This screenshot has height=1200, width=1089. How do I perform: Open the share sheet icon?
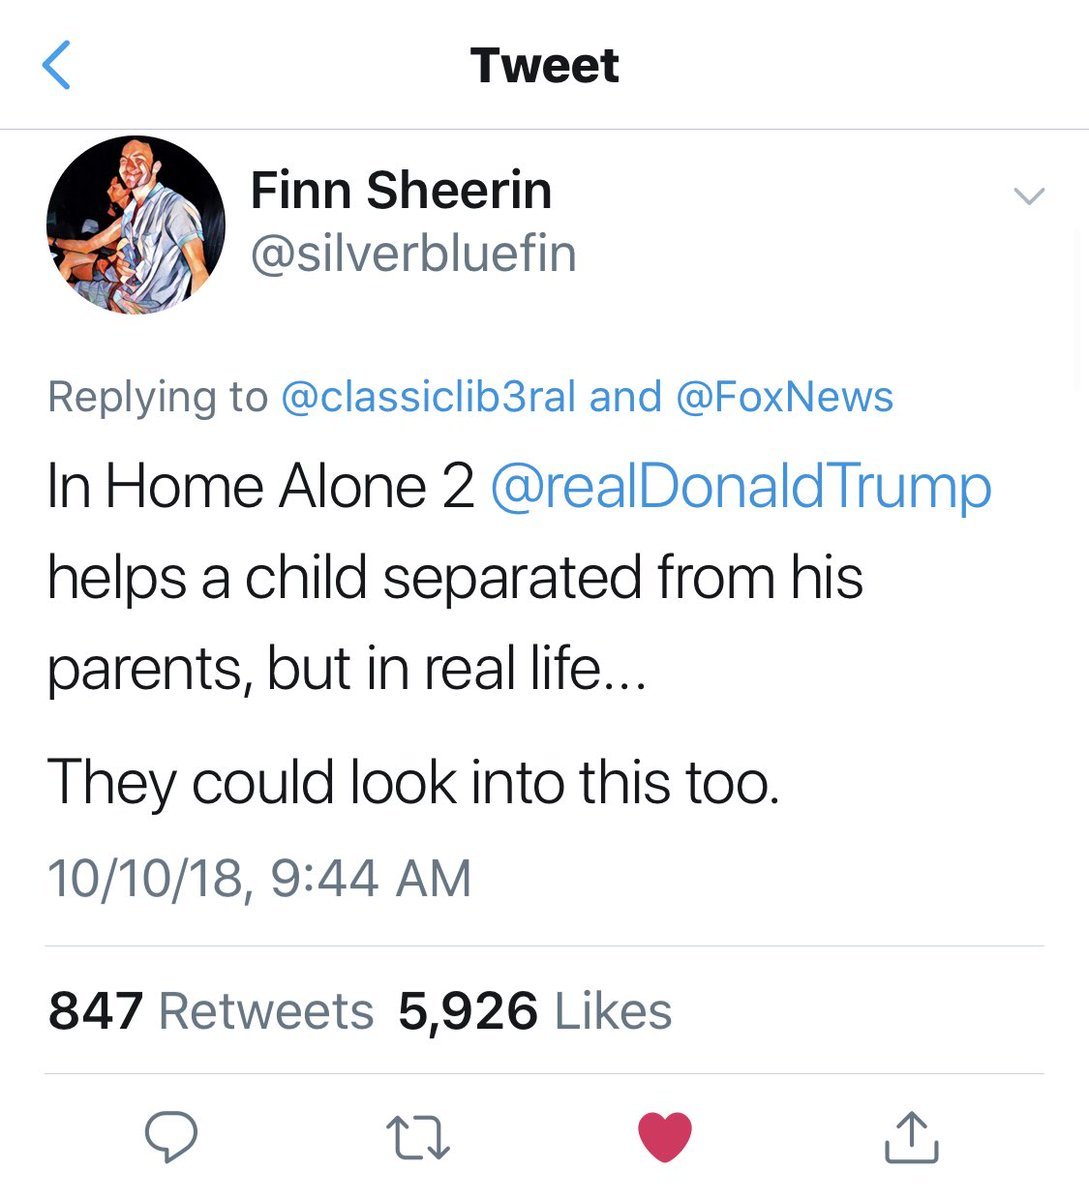point(911,1137)
